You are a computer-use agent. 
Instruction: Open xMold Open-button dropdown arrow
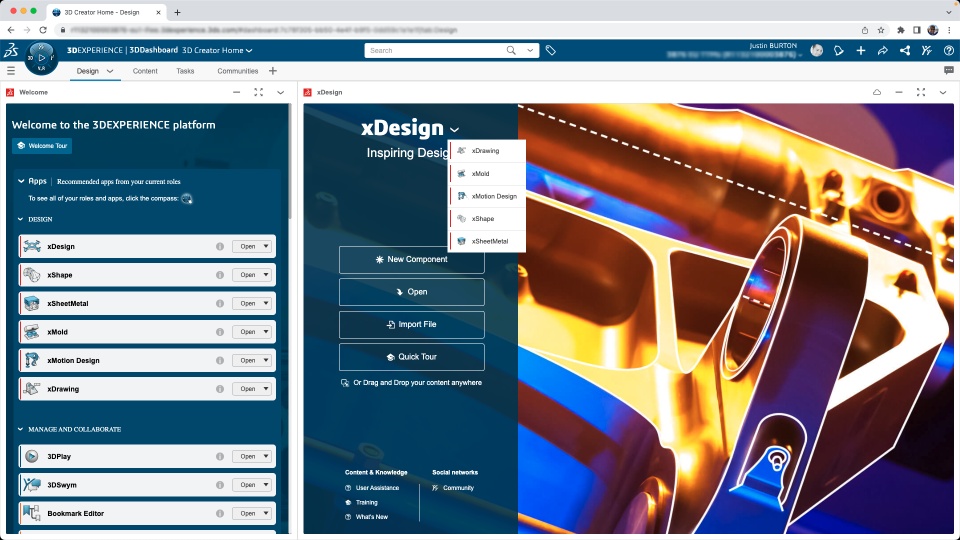tap(266, 332)
